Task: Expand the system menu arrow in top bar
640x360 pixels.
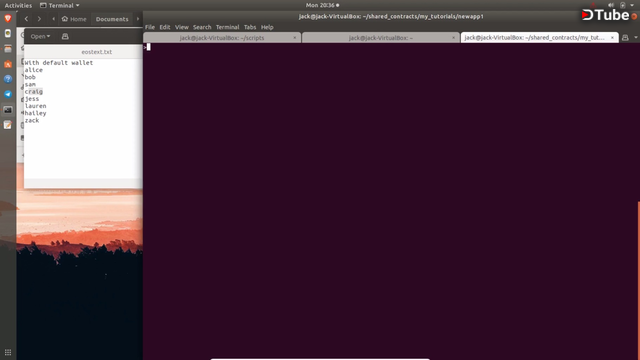Action: click(632, 5)
